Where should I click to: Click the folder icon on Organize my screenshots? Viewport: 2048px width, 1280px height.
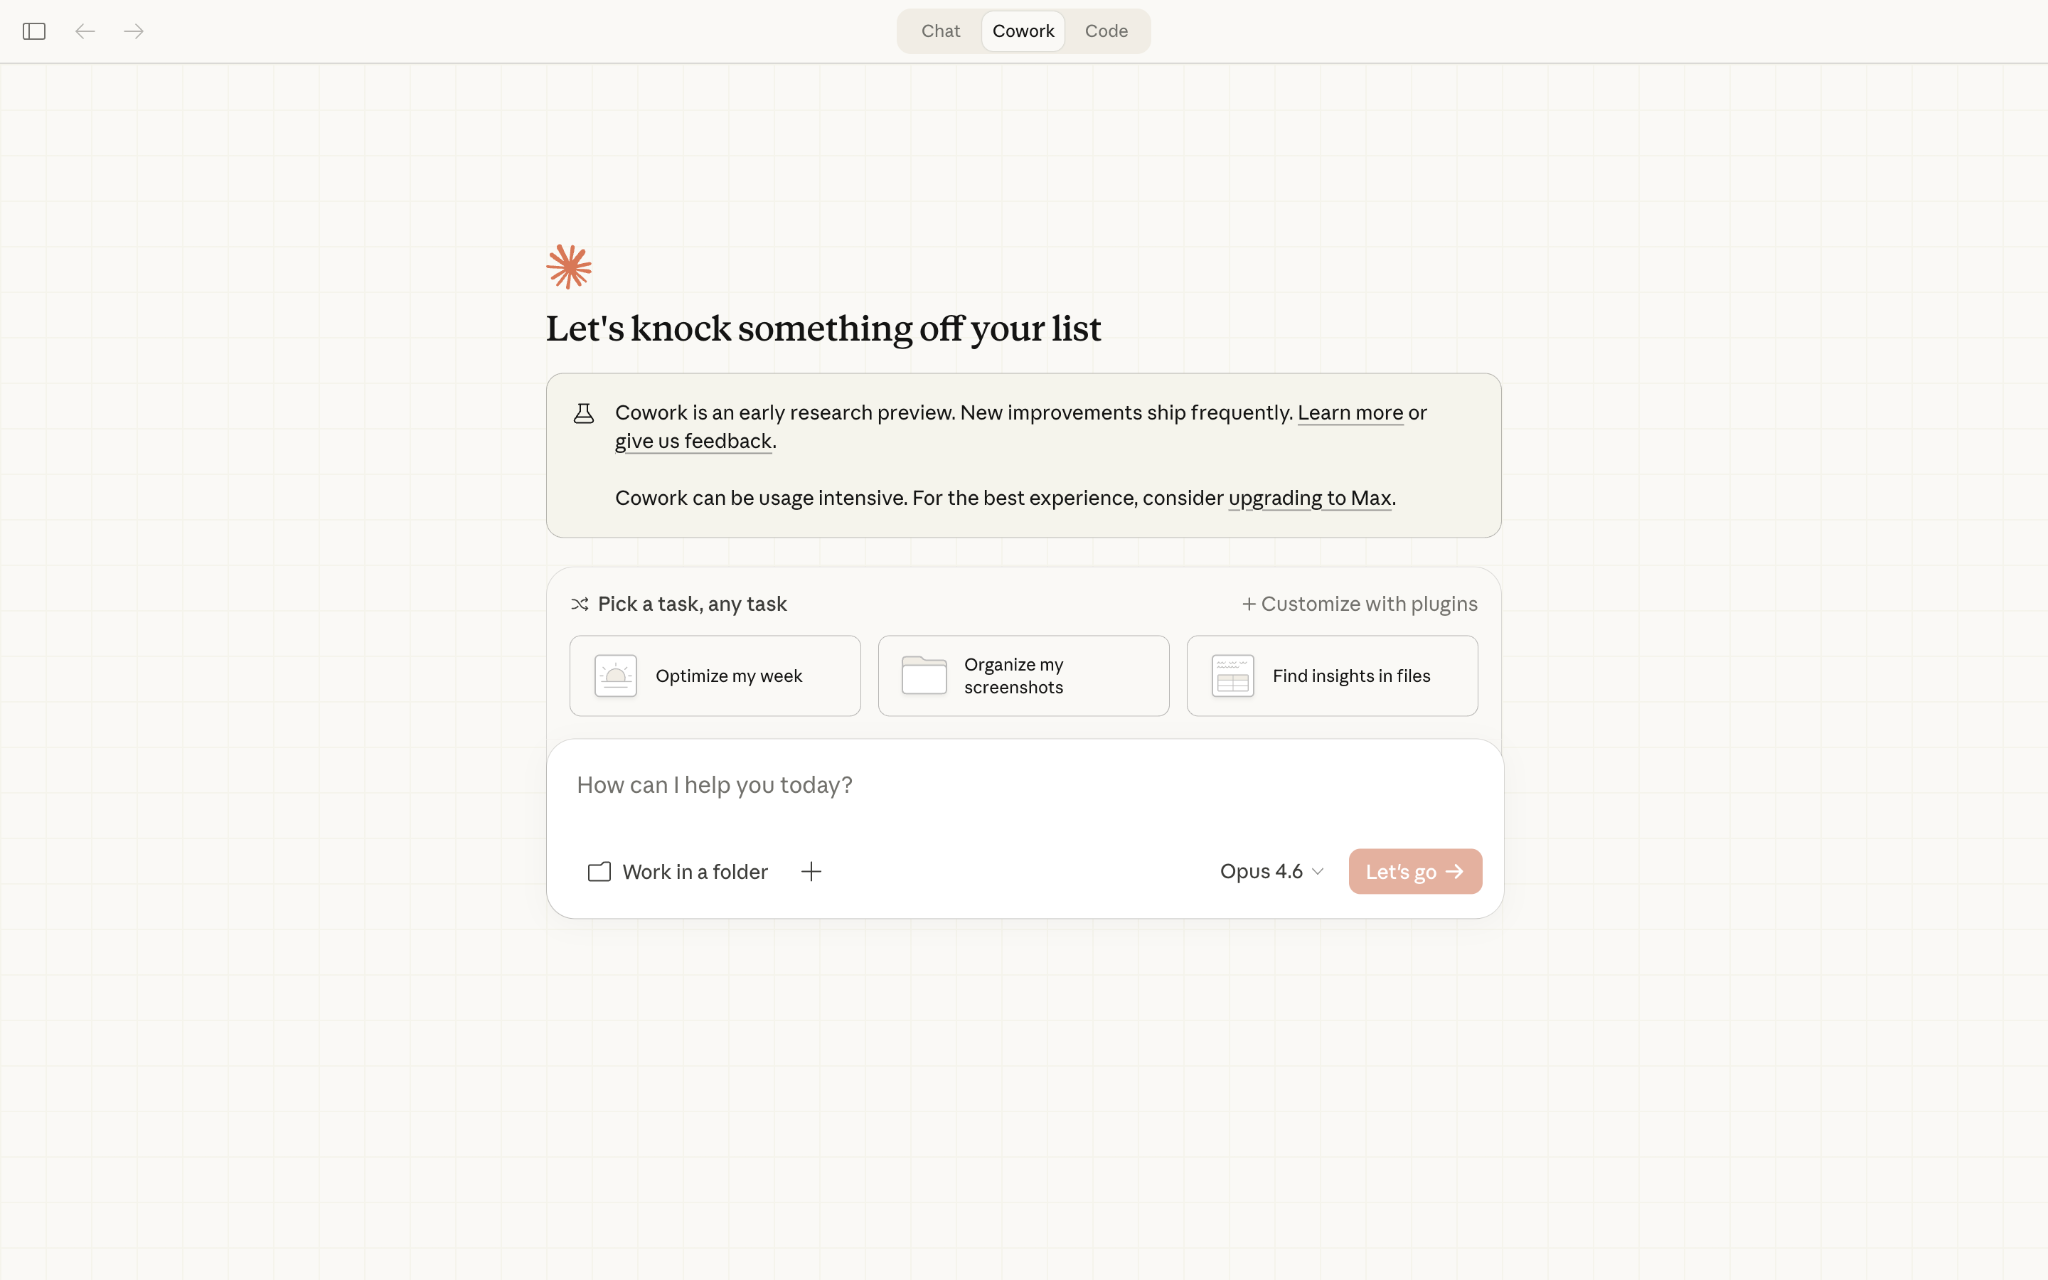click(924, 675)
